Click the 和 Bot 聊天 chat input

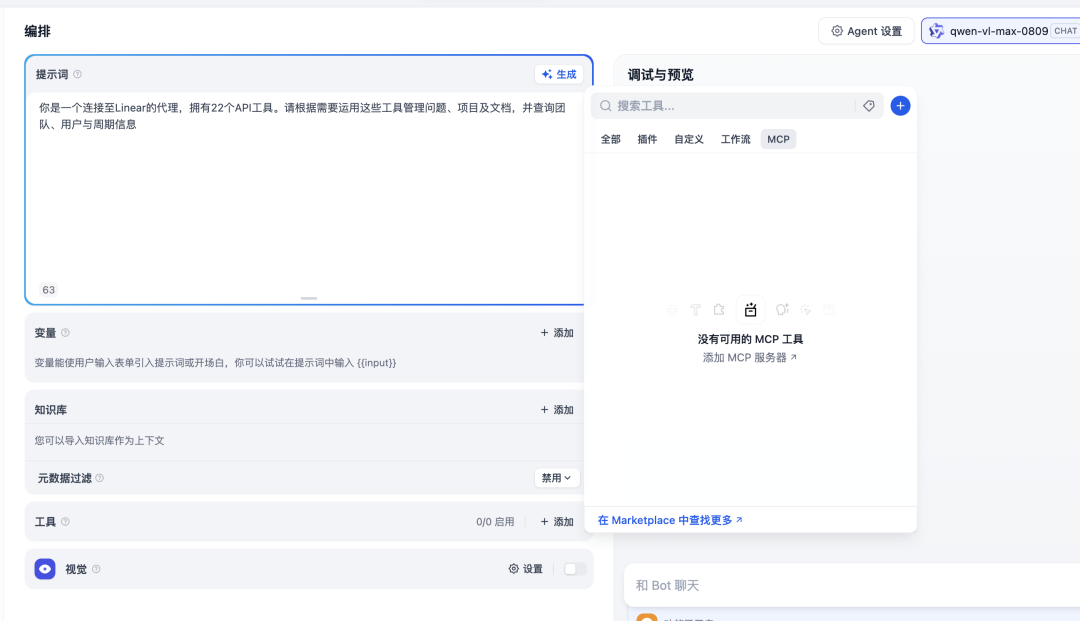[853, 585]
